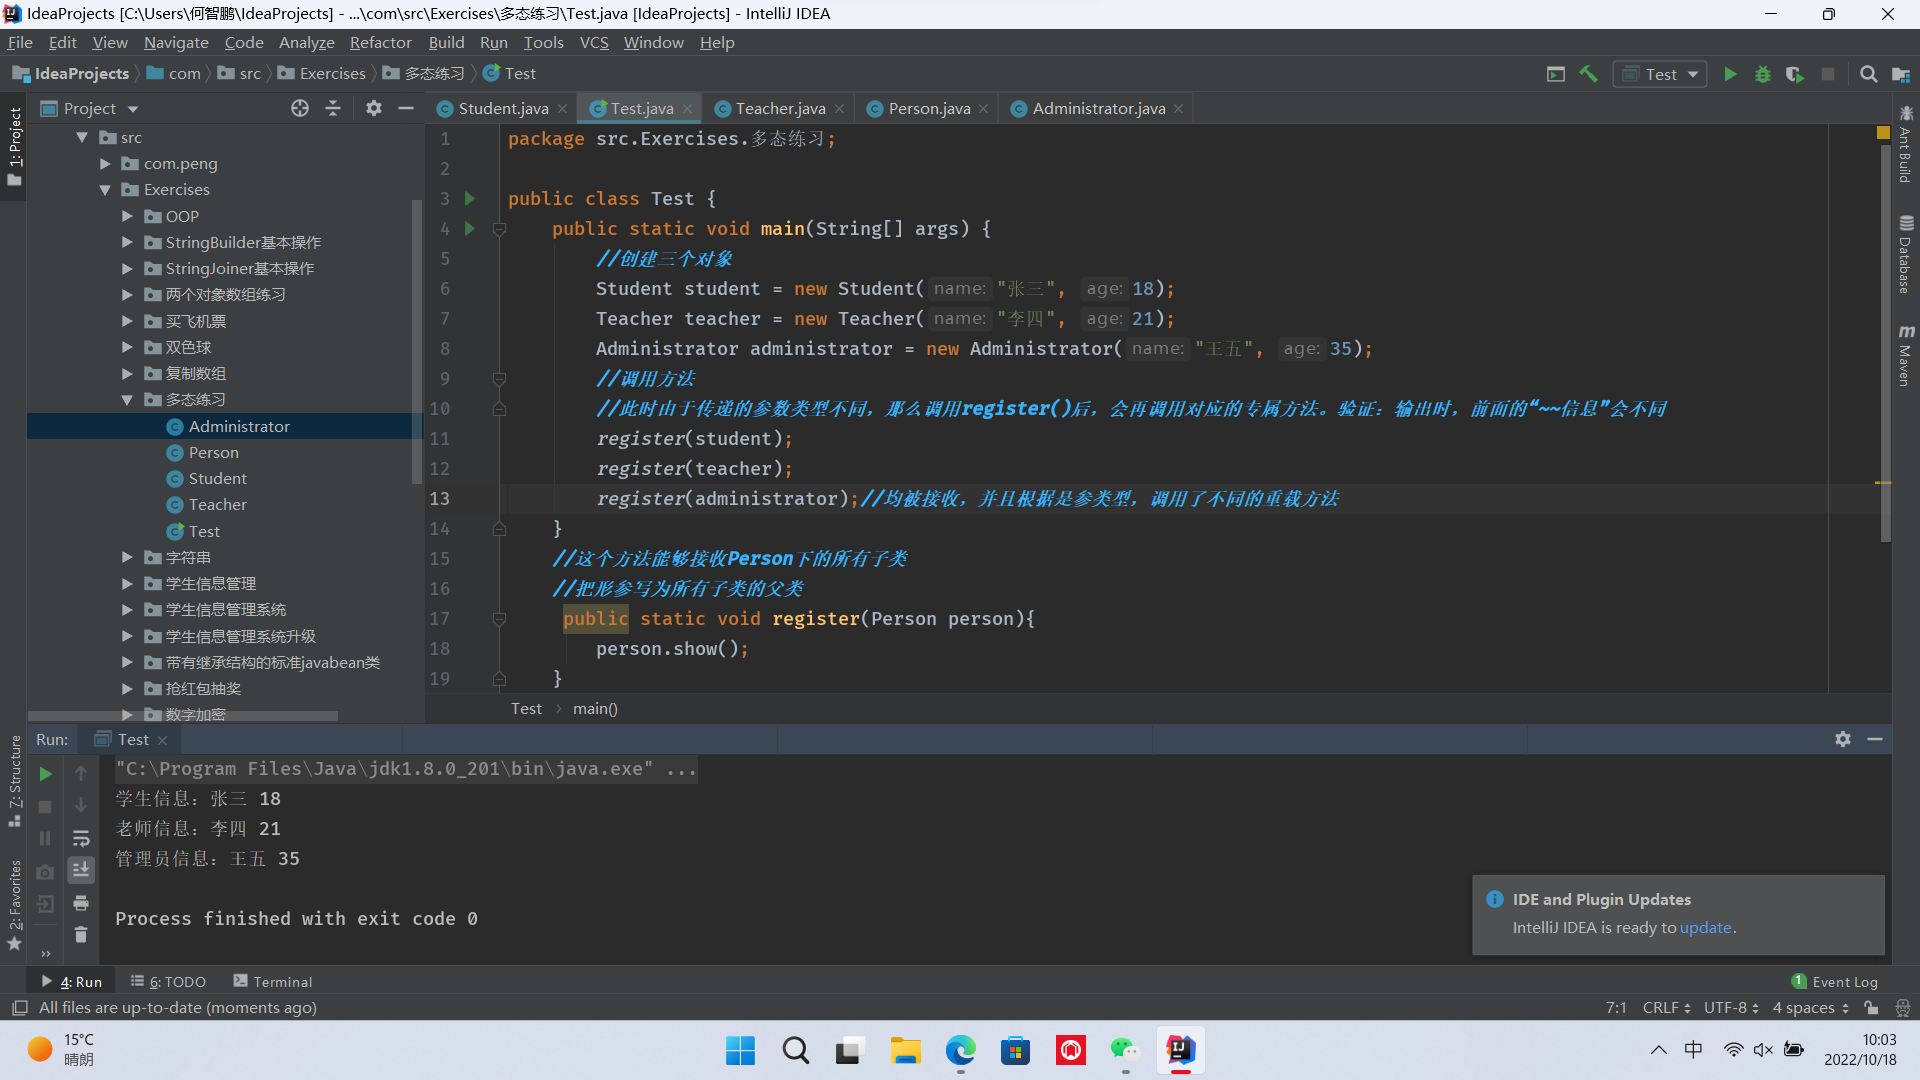Clear Run output with the trash icon
This screenshot has width=1920, height=1080.
pyautogui.click(x=81, y=935)
